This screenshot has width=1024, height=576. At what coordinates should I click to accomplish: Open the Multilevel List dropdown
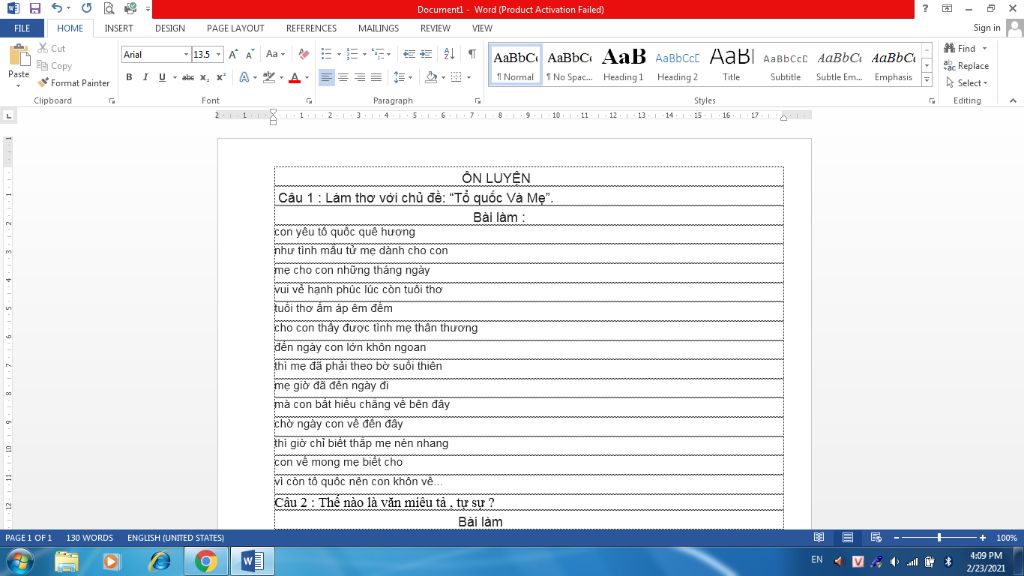click(x=389, y=55)
